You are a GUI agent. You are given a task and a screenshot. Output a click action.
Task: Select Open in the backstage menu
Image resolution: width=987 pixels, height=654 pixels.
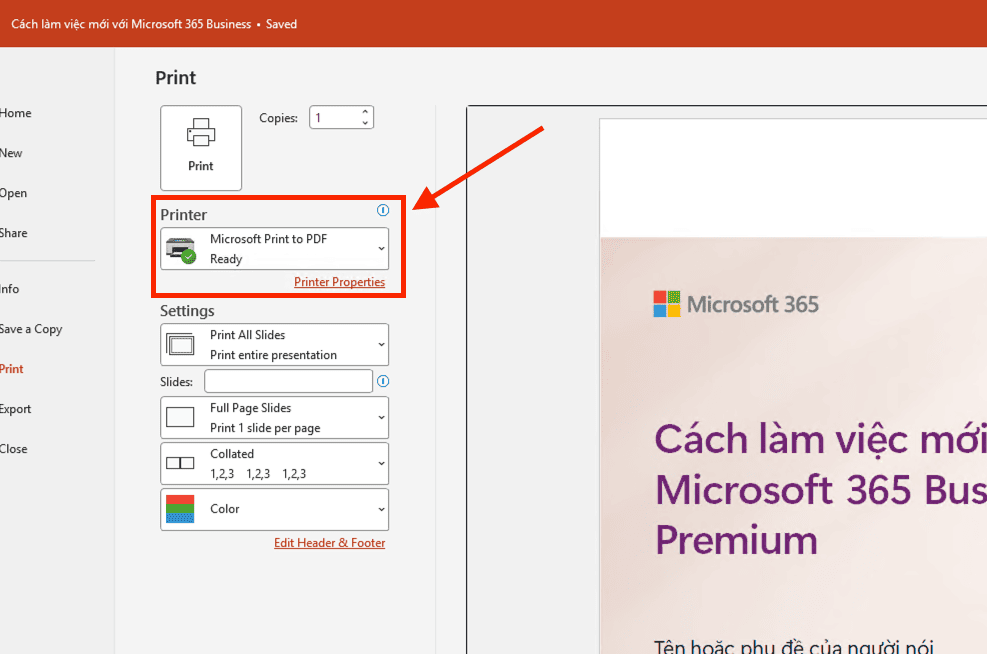pyautogui.click(x=13, y=193)
